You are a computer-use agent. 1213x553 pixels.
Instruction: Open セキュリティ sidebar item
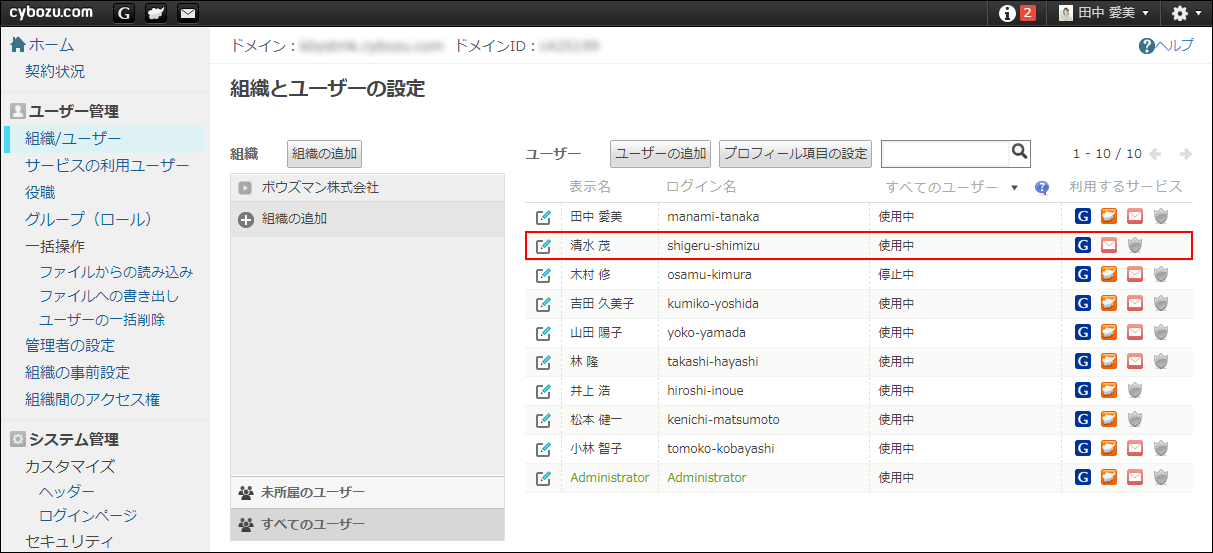[70, 542]
